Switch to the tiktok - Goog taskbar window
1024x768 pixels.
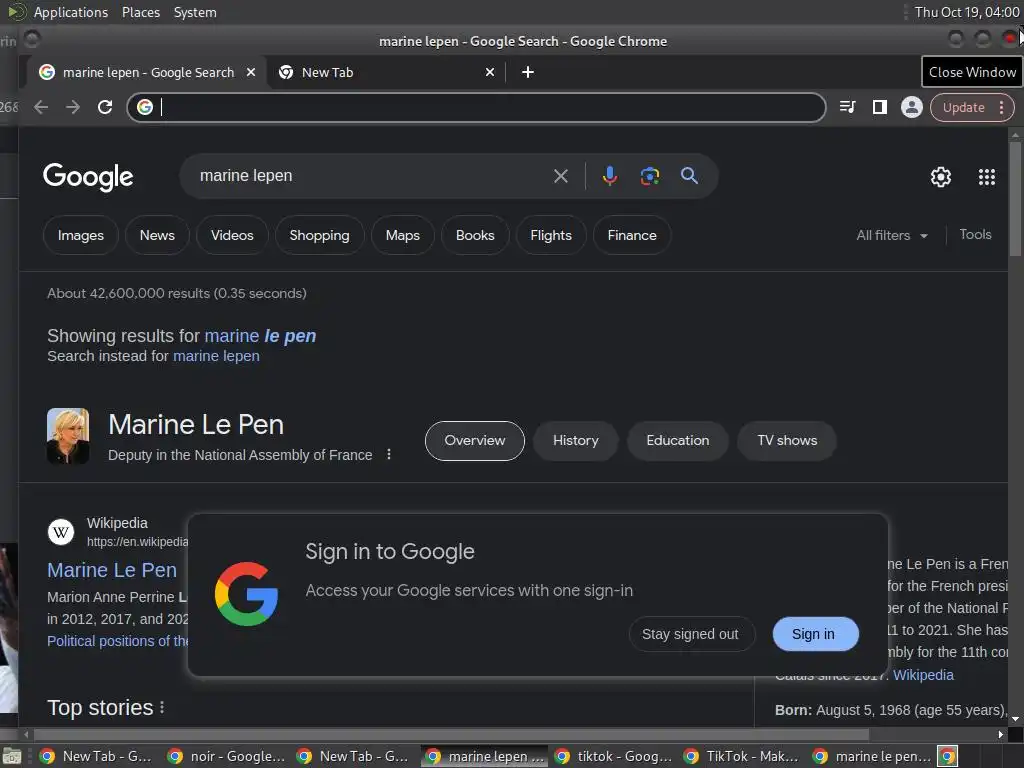[613, 756]
